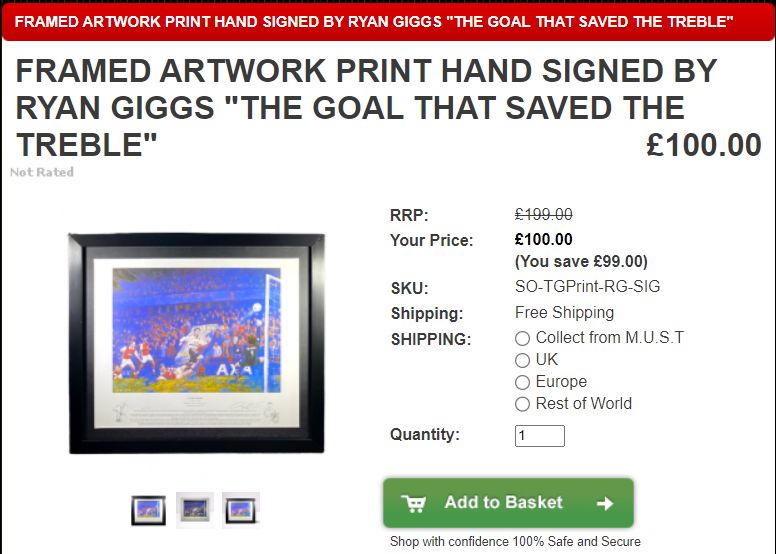This screenshot has height=554, width=776.
Task: Select the Collect from M.U.S.T shipping option
Action: (522, 338)
